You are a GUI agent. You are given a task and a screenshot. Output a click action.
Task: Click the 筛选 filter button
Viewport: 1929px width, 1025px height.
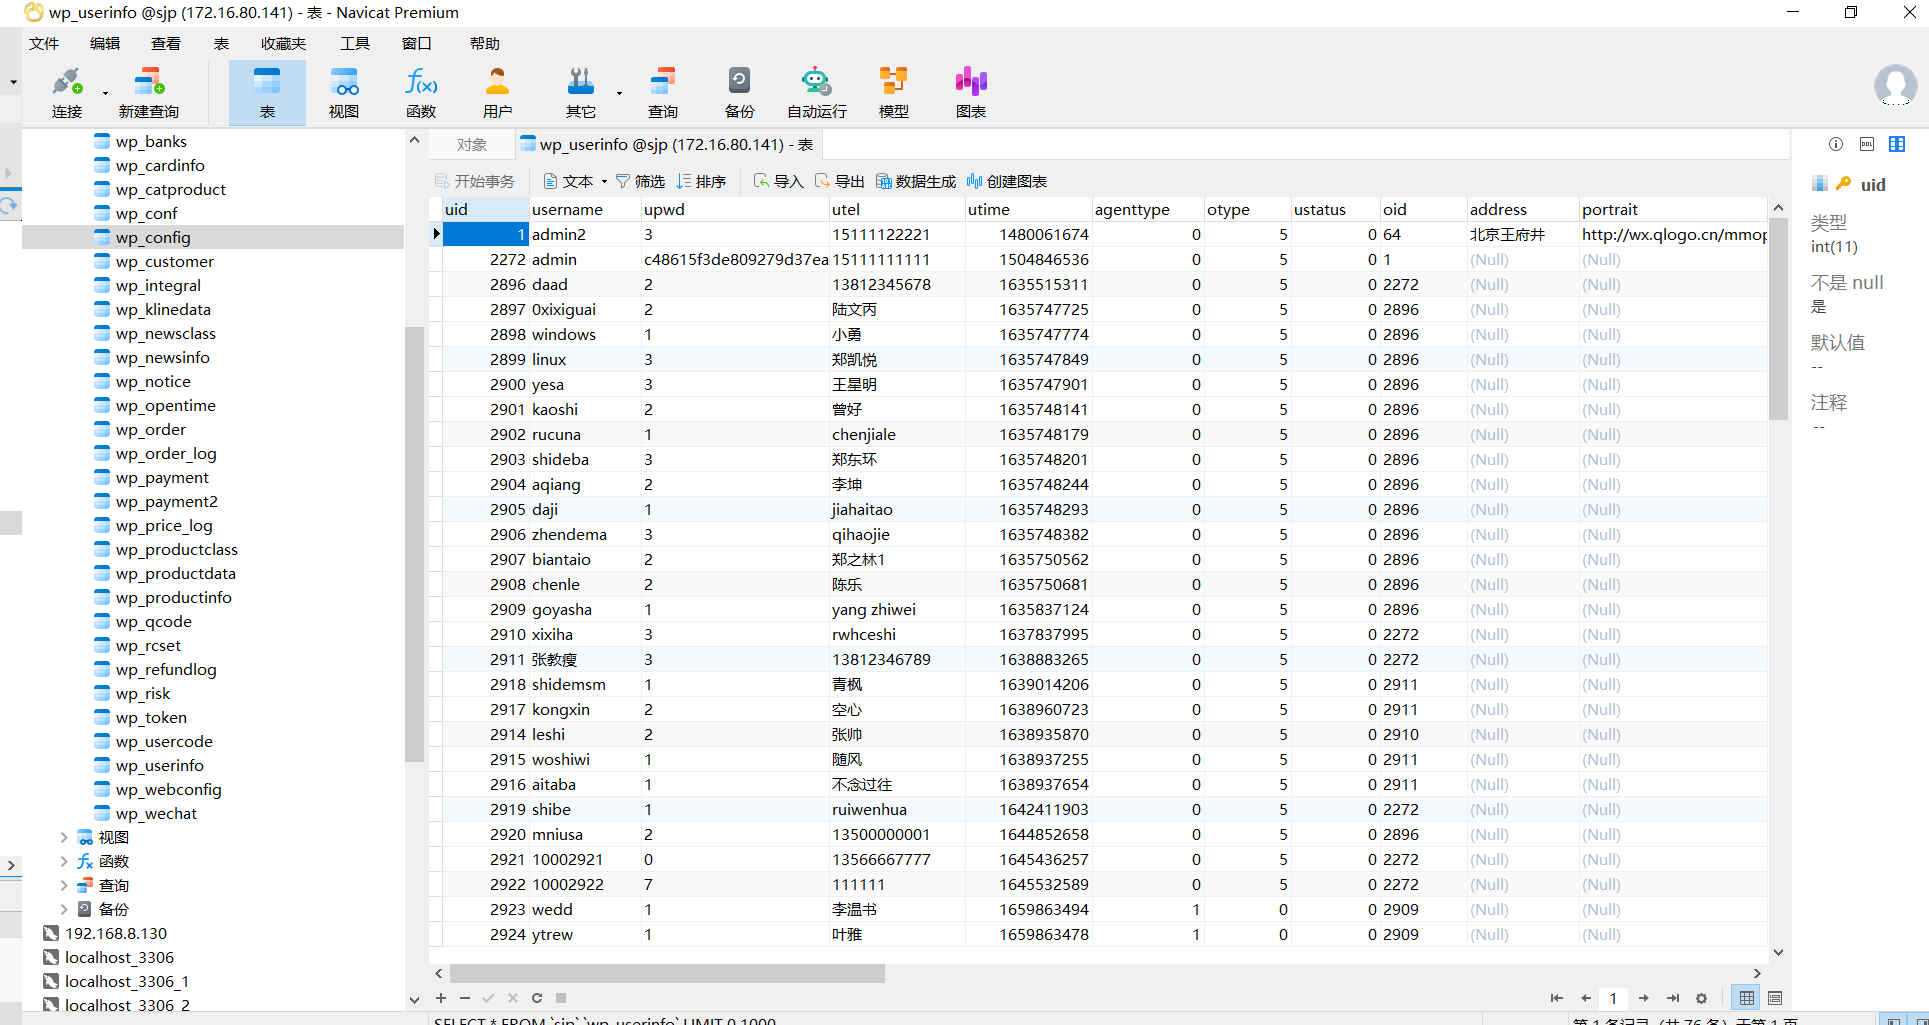tap(640, 181)
